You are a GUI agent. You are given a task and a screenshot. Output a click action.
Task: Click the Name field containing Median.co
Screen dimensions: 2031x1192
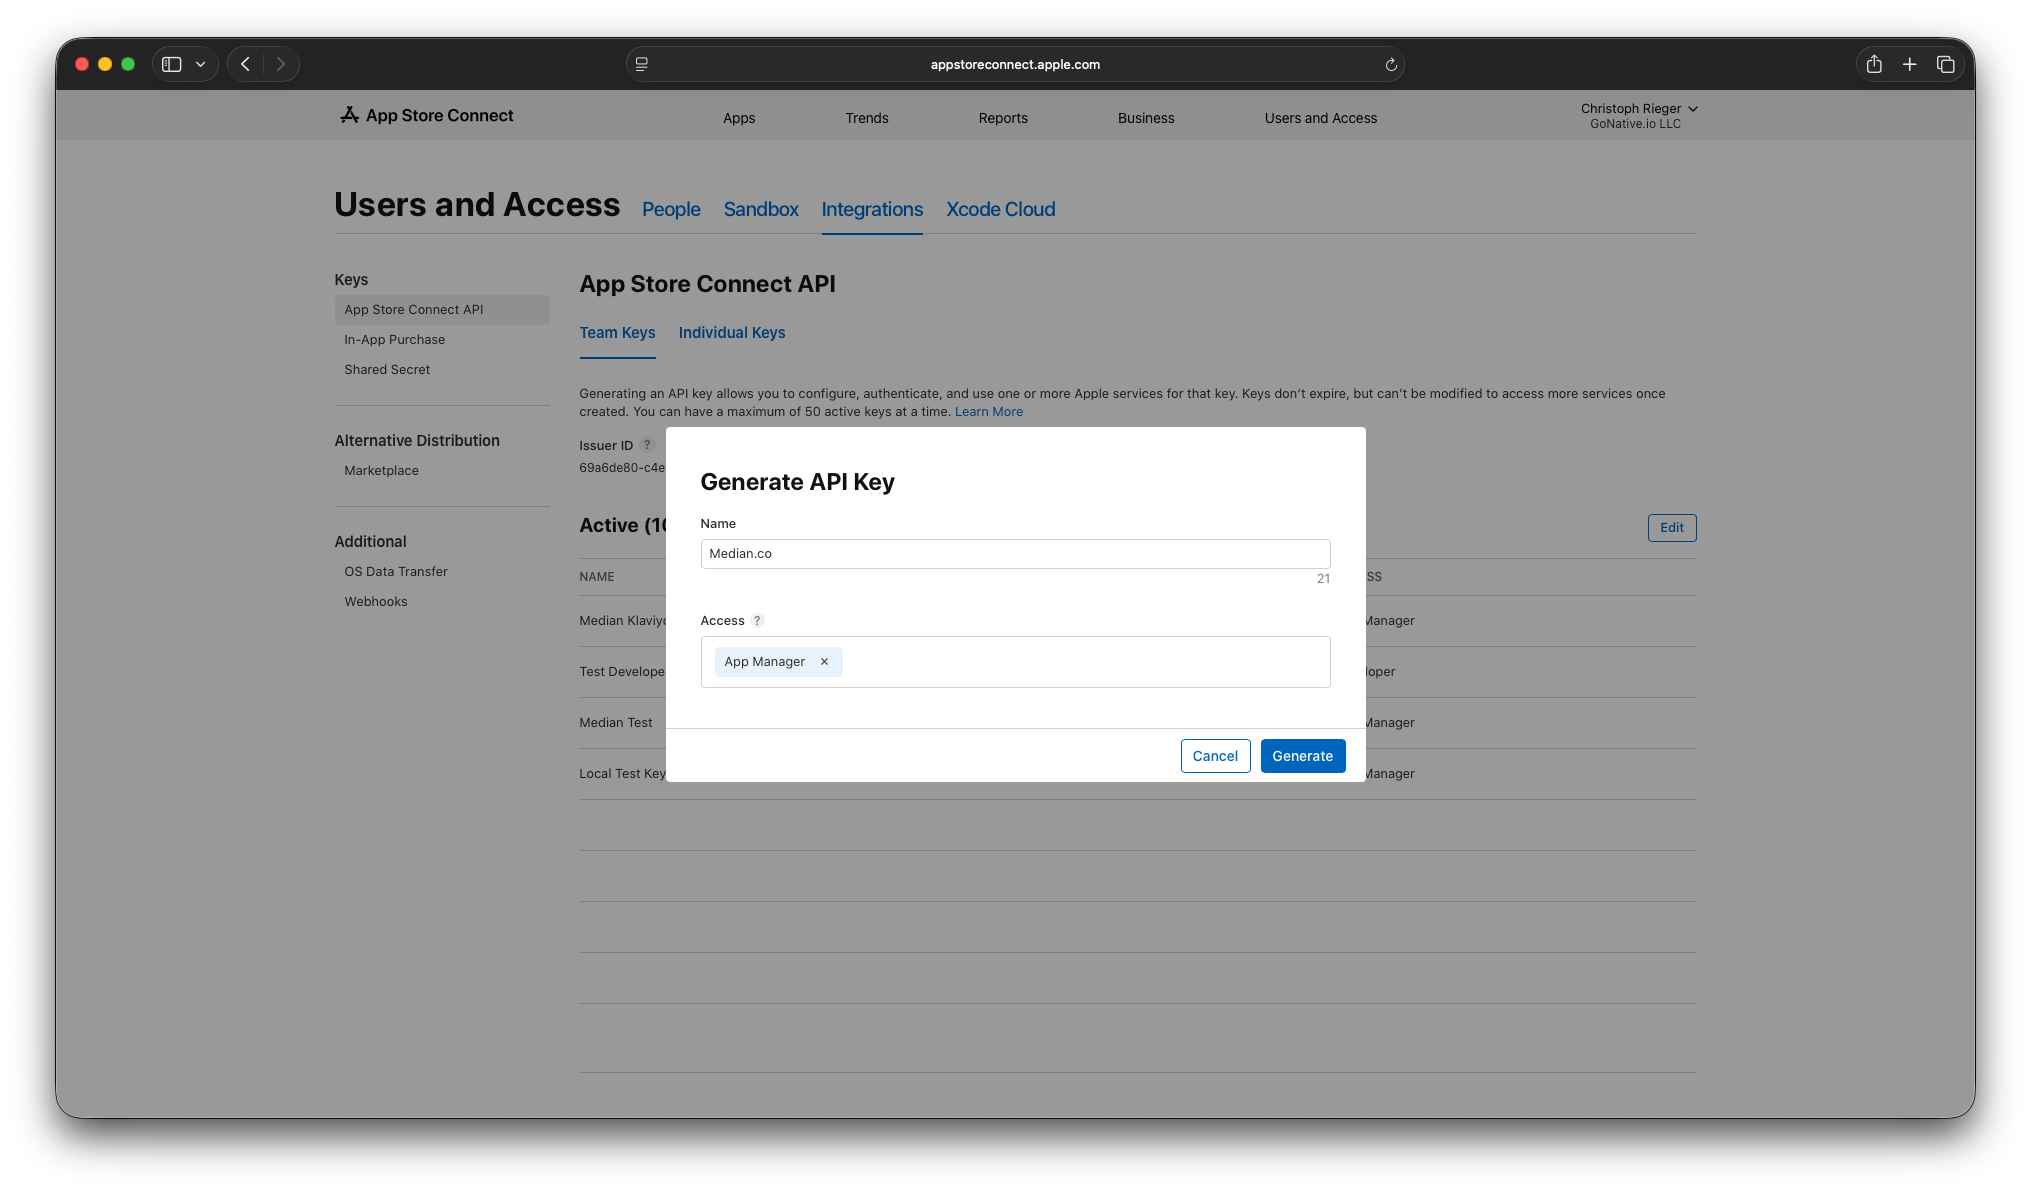[x=1015, y=554]
